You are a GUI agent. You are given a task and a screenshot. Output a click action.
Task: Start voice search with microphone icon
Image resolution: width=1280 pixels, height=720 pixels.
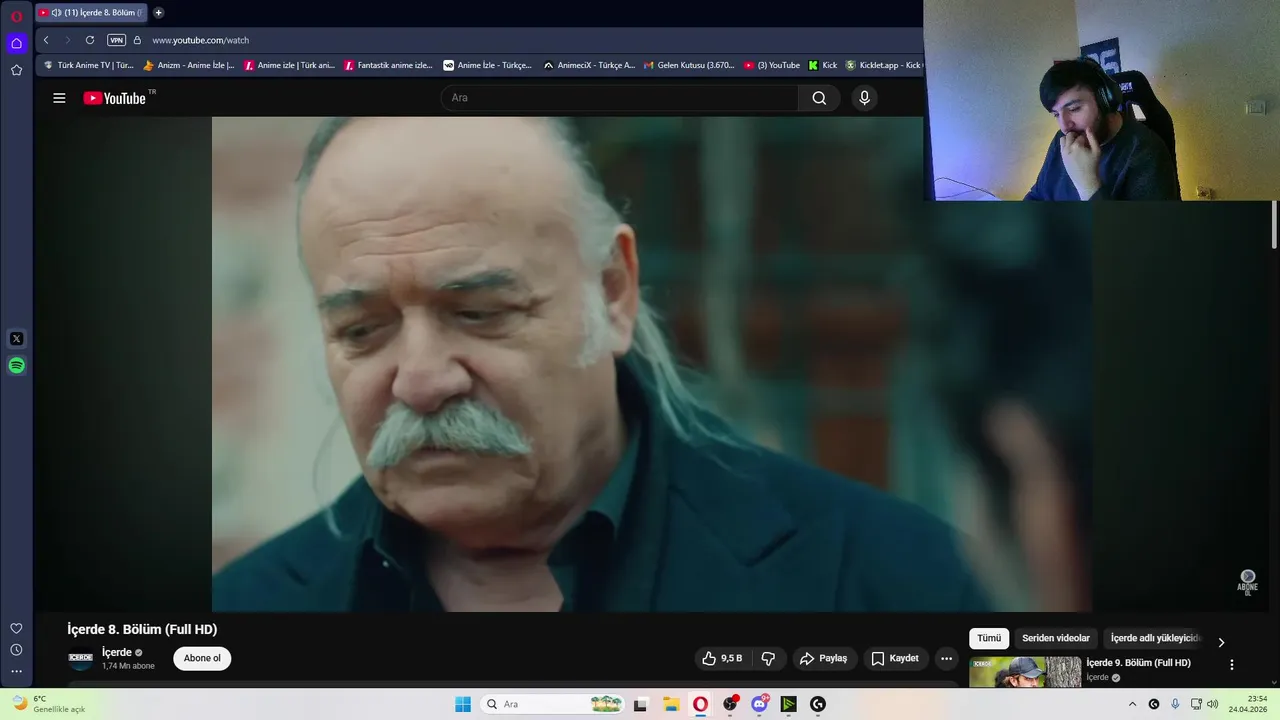click(x=865, y=98)
